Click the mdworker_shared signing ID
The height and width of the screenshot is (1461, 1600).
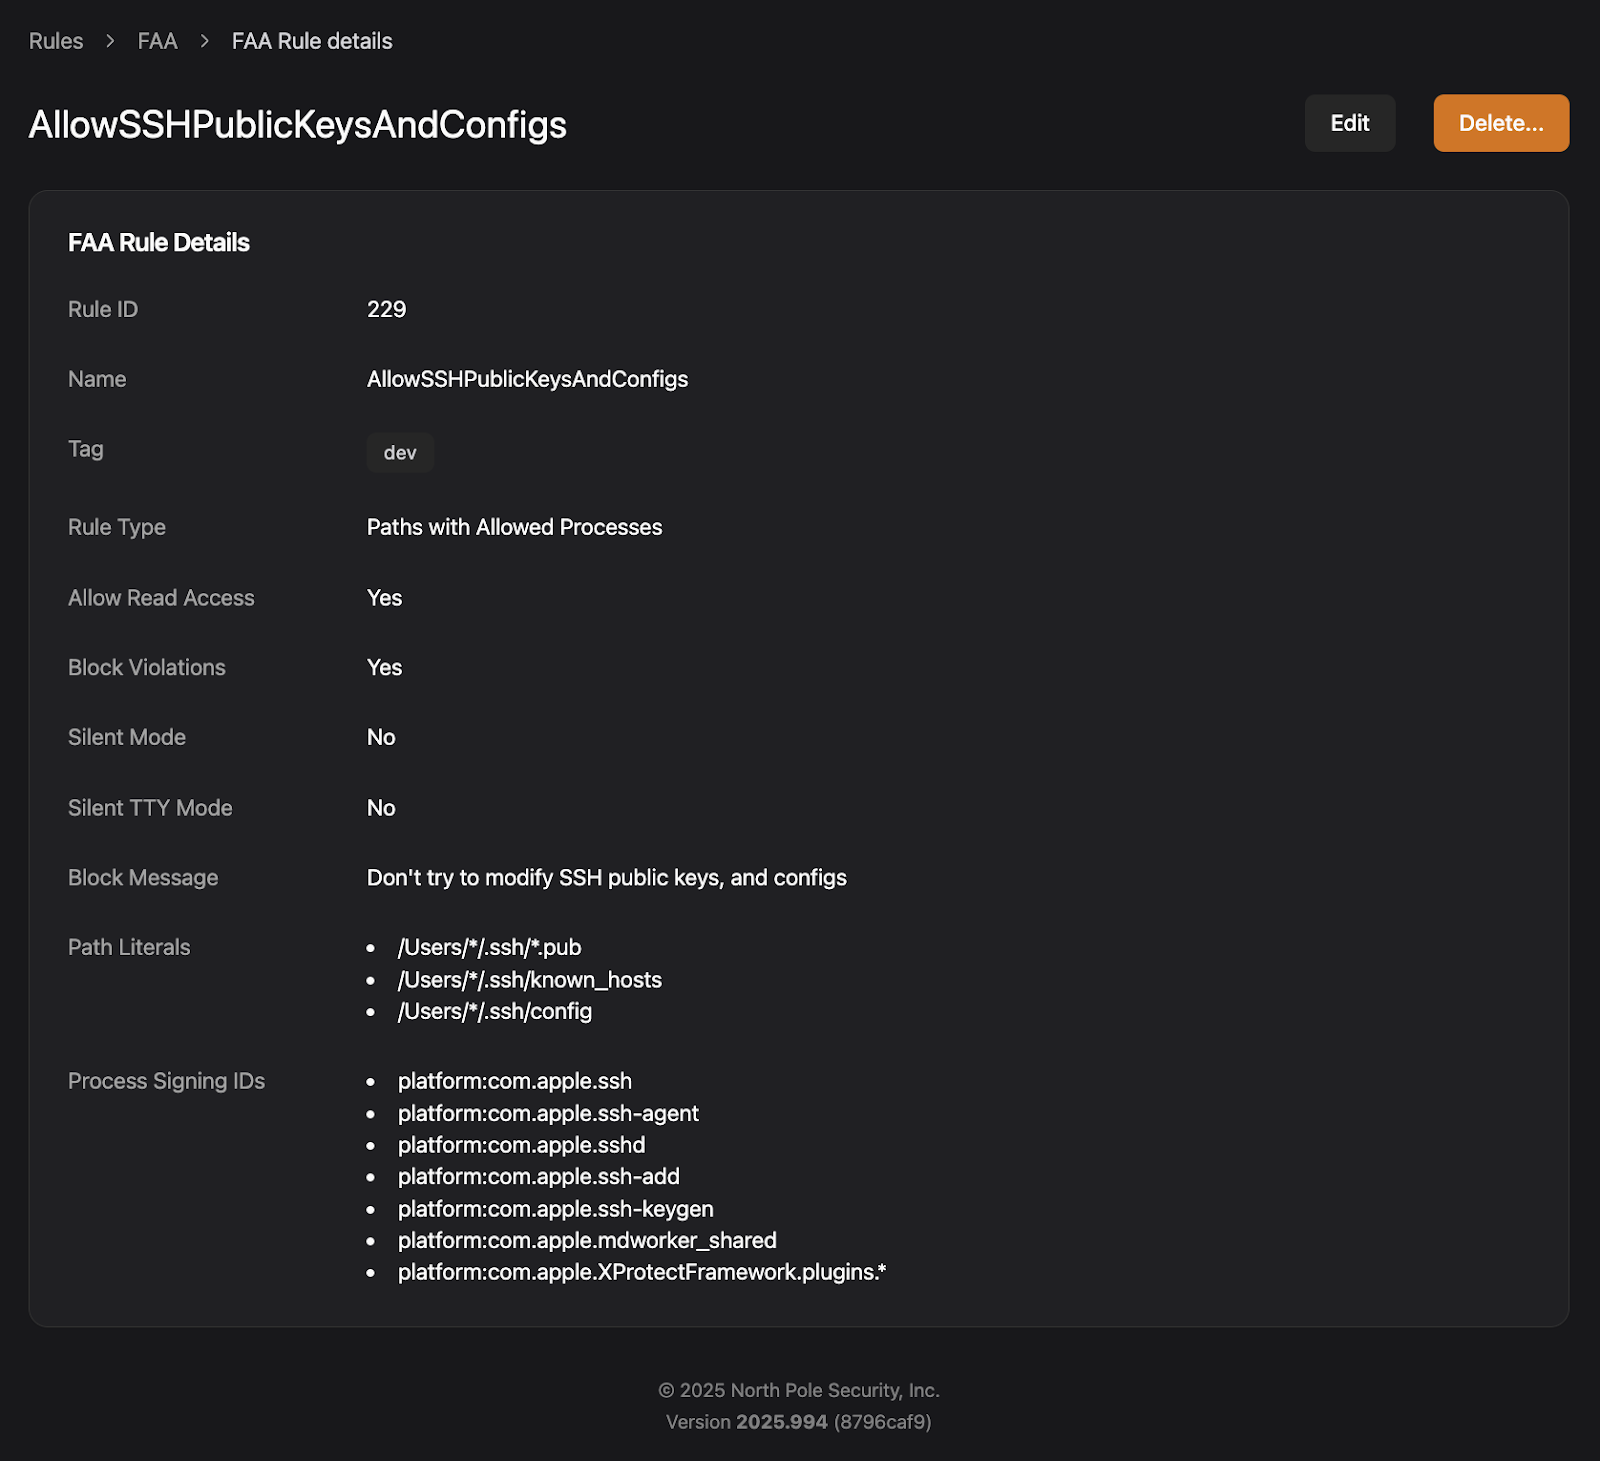587,1240
